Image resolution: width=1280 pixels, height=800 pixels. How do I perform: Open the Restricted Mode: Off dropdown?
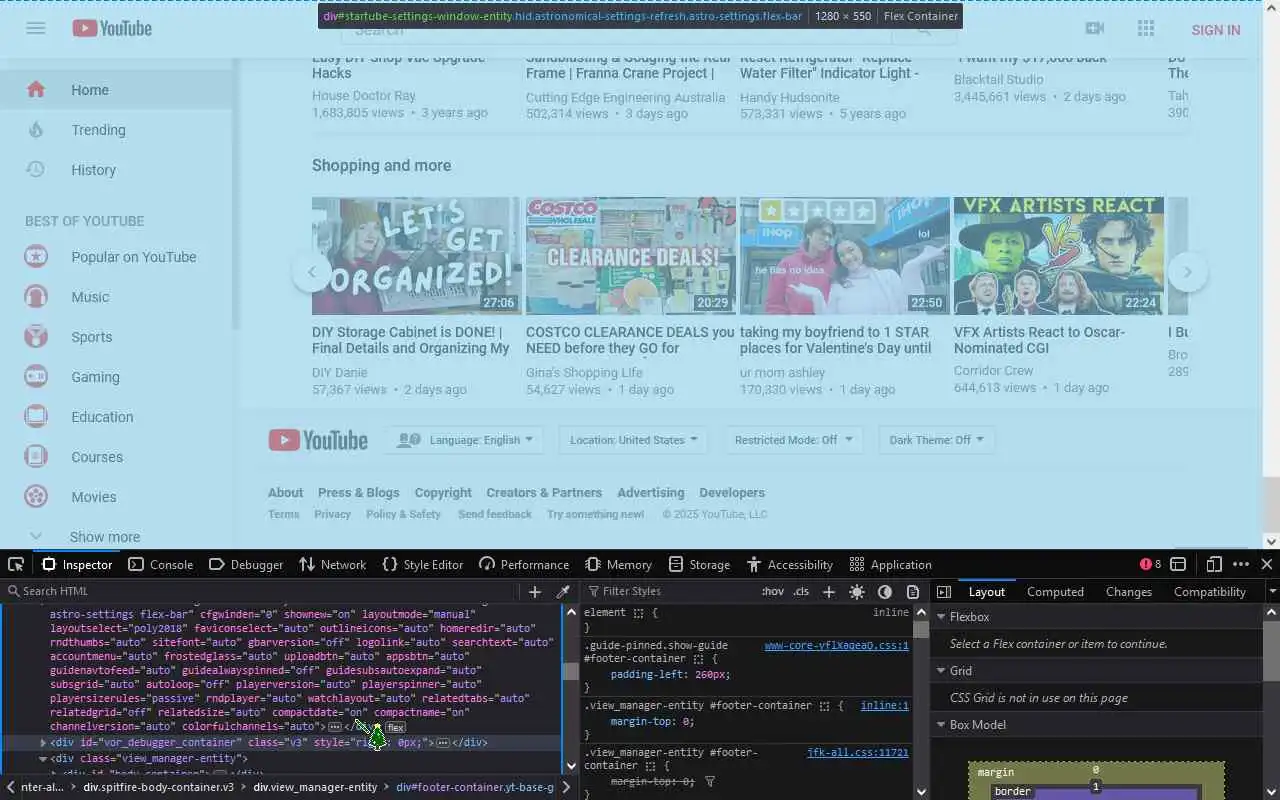tap(793, 440)
